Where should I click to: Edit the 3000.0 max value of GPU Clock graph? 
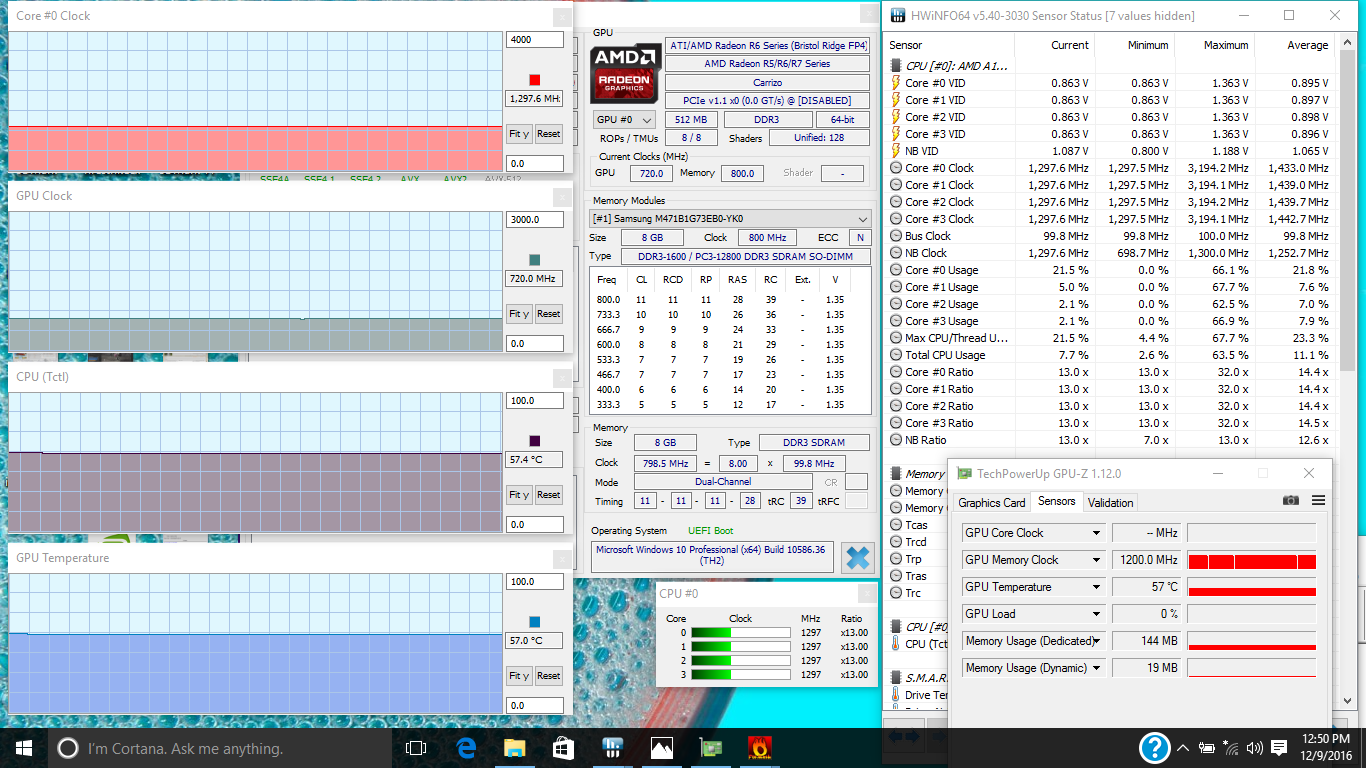click(x=535, y=220)
